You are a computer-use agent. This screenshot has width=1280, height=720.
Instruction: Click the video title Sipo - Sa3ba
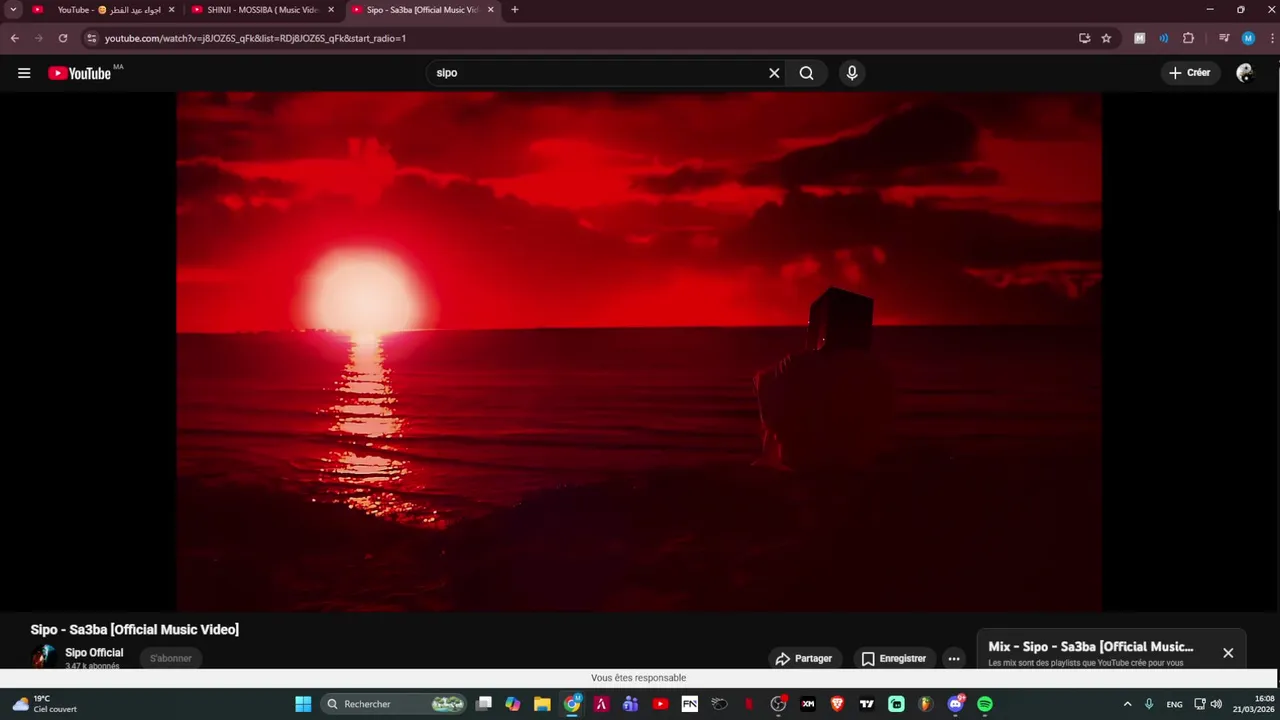pyautogui.click(x=135, y=629)
